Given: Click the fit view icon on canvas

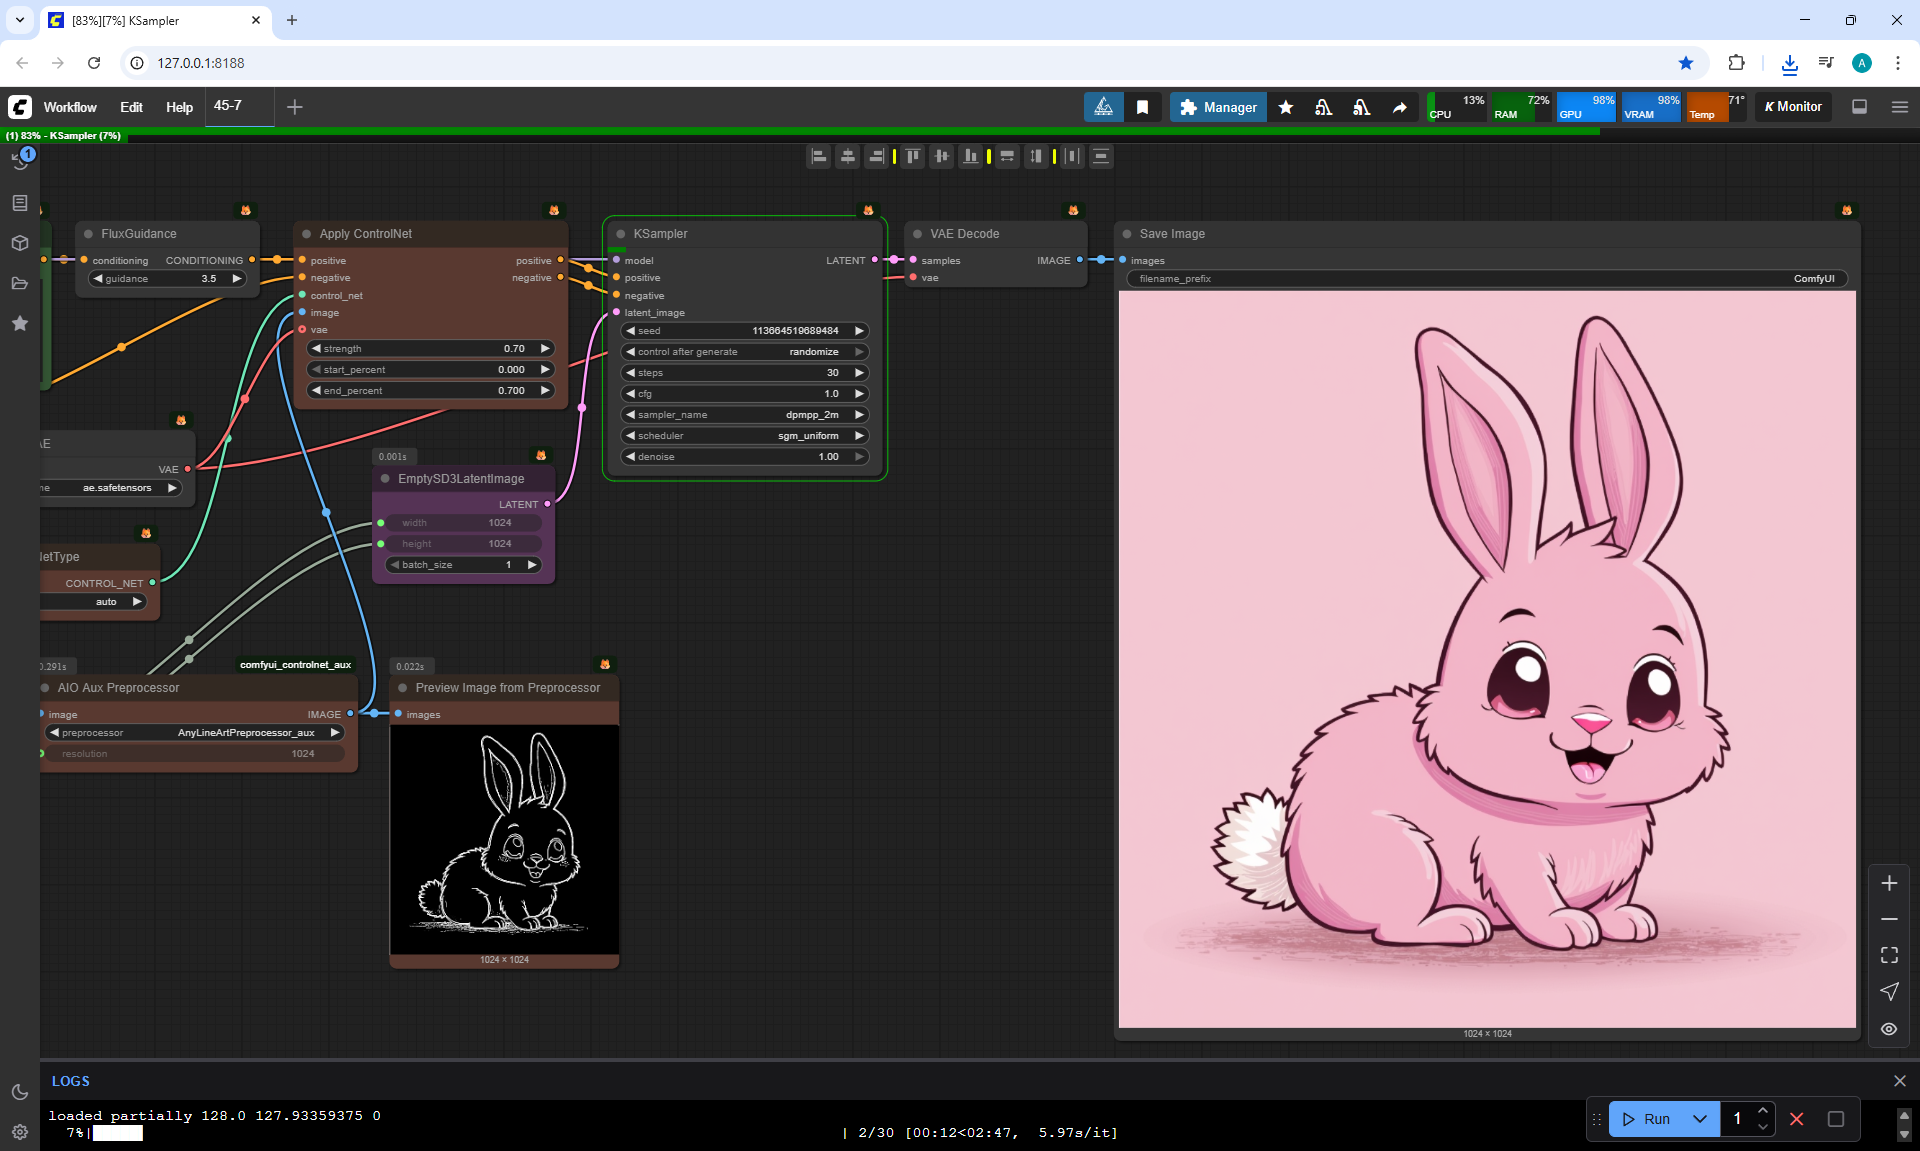Looking at the screenshot, I should tap(1888, 955).
